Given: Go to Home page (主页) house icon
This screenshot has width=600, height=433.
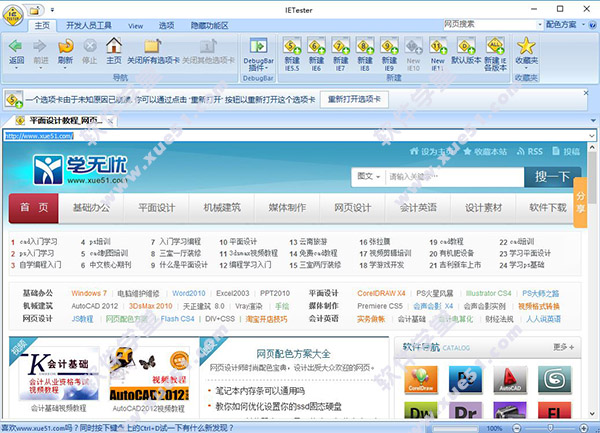Looking at the screenshot, I should (114, 46).
